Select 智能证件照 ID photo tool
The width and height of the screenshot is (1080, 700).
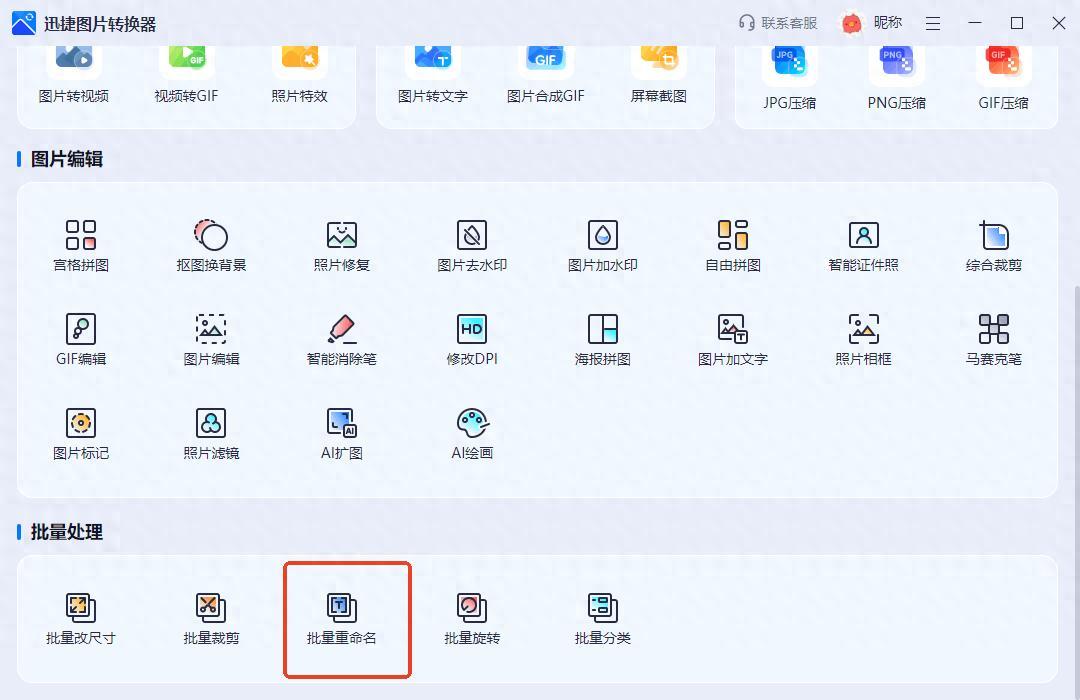tap(863, 245)
